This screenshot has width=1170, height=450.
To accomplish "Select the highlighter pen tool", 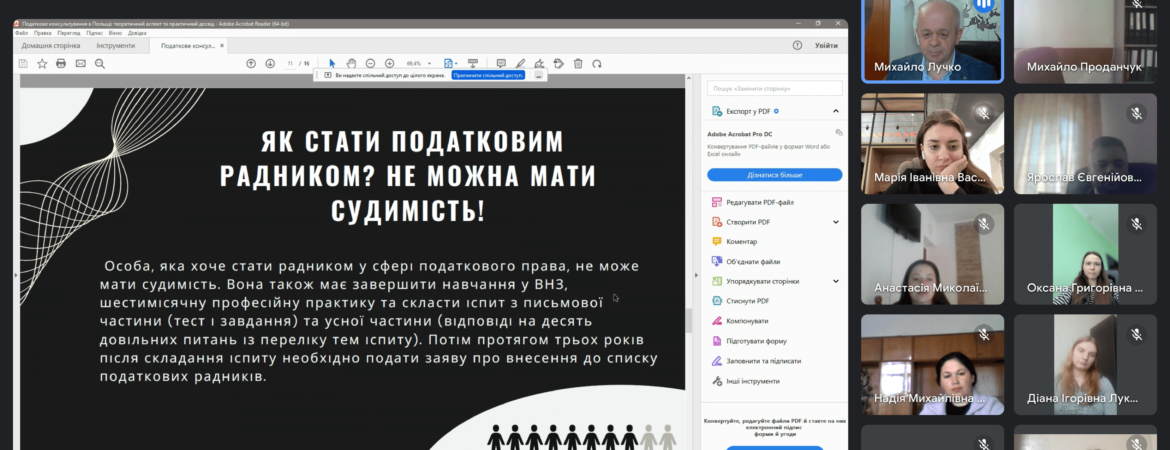I will coord(520,63).
